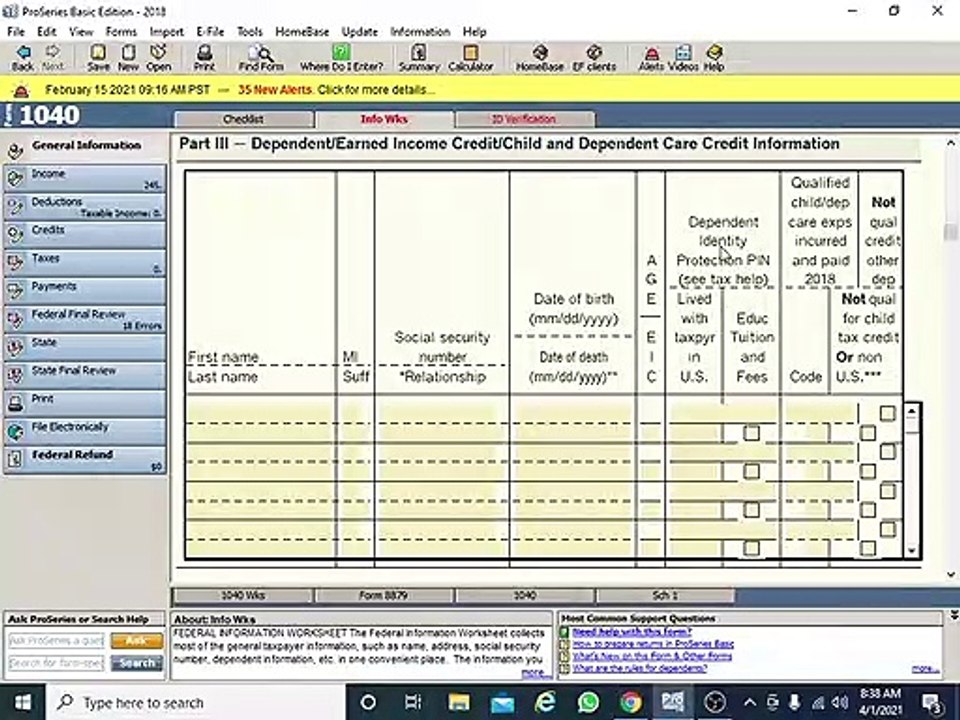This screenshot has height=720, width=960.
Task: Open the 1040 Wks bottom tab
Action: point(243,595)
